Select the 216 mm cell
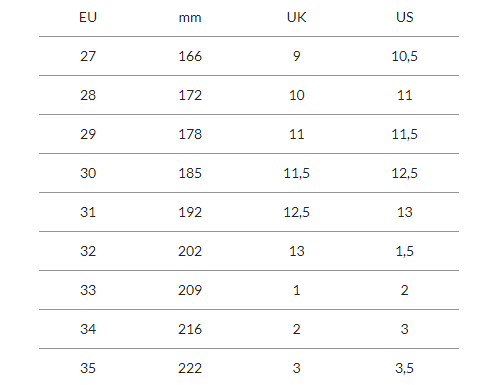 click(x=190, y=329)
